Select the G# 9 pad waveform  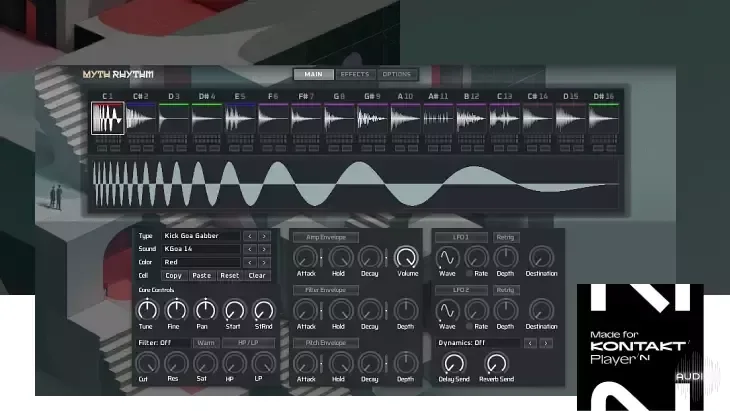click(372, 119)
